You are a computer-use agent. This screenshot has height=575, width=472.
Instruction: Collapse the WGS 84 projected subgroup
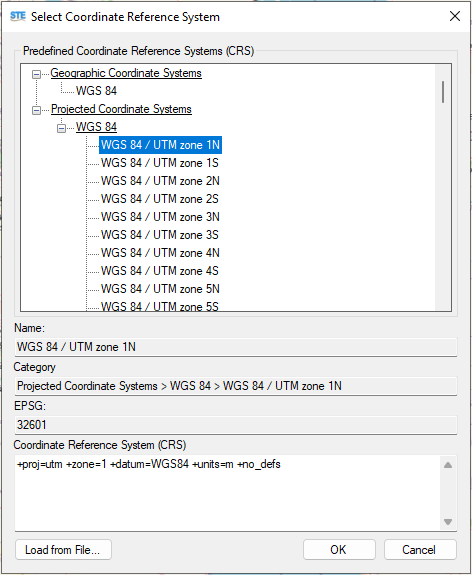61,128
